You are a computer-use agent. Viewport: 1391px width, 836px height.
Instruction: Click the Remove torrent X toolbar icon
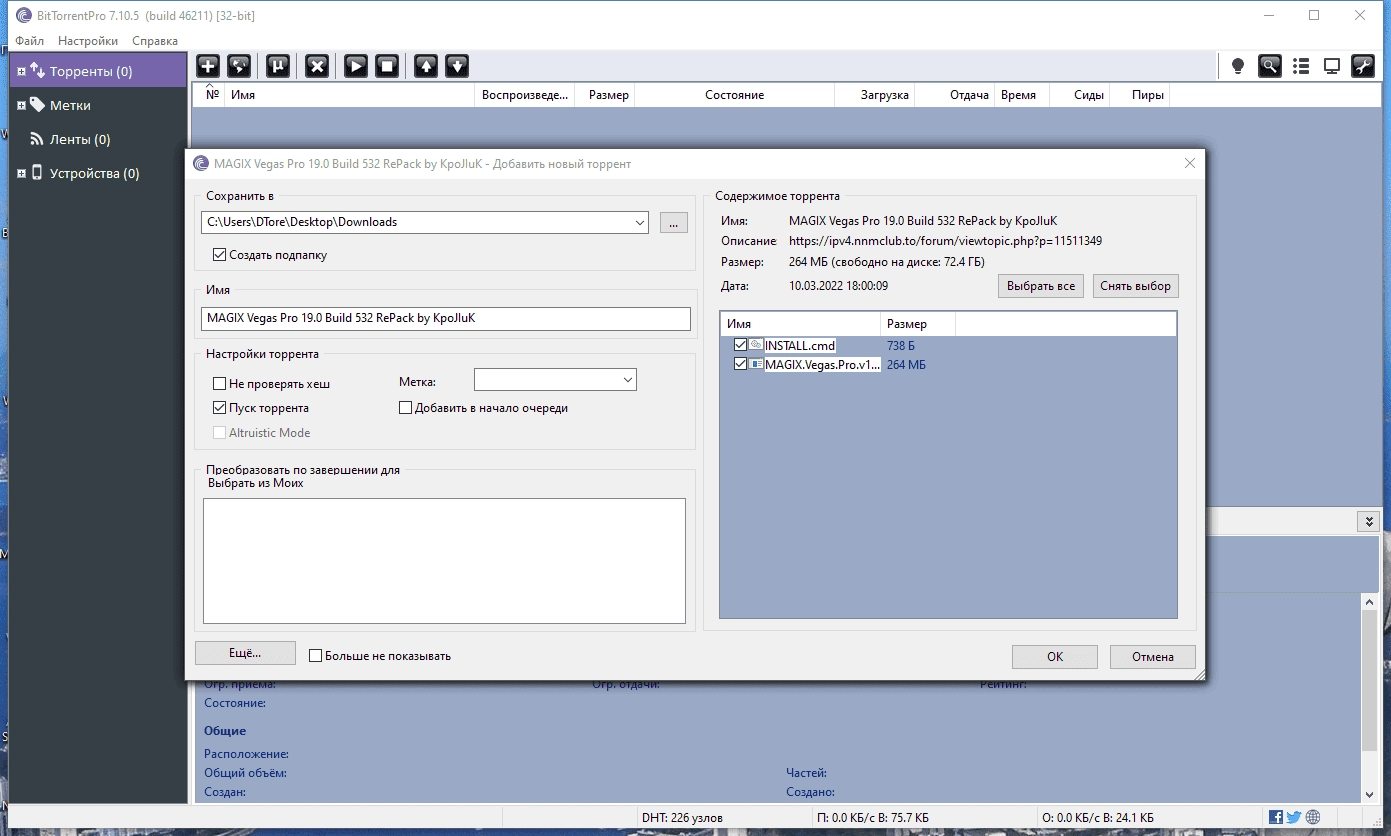point(317,66)
